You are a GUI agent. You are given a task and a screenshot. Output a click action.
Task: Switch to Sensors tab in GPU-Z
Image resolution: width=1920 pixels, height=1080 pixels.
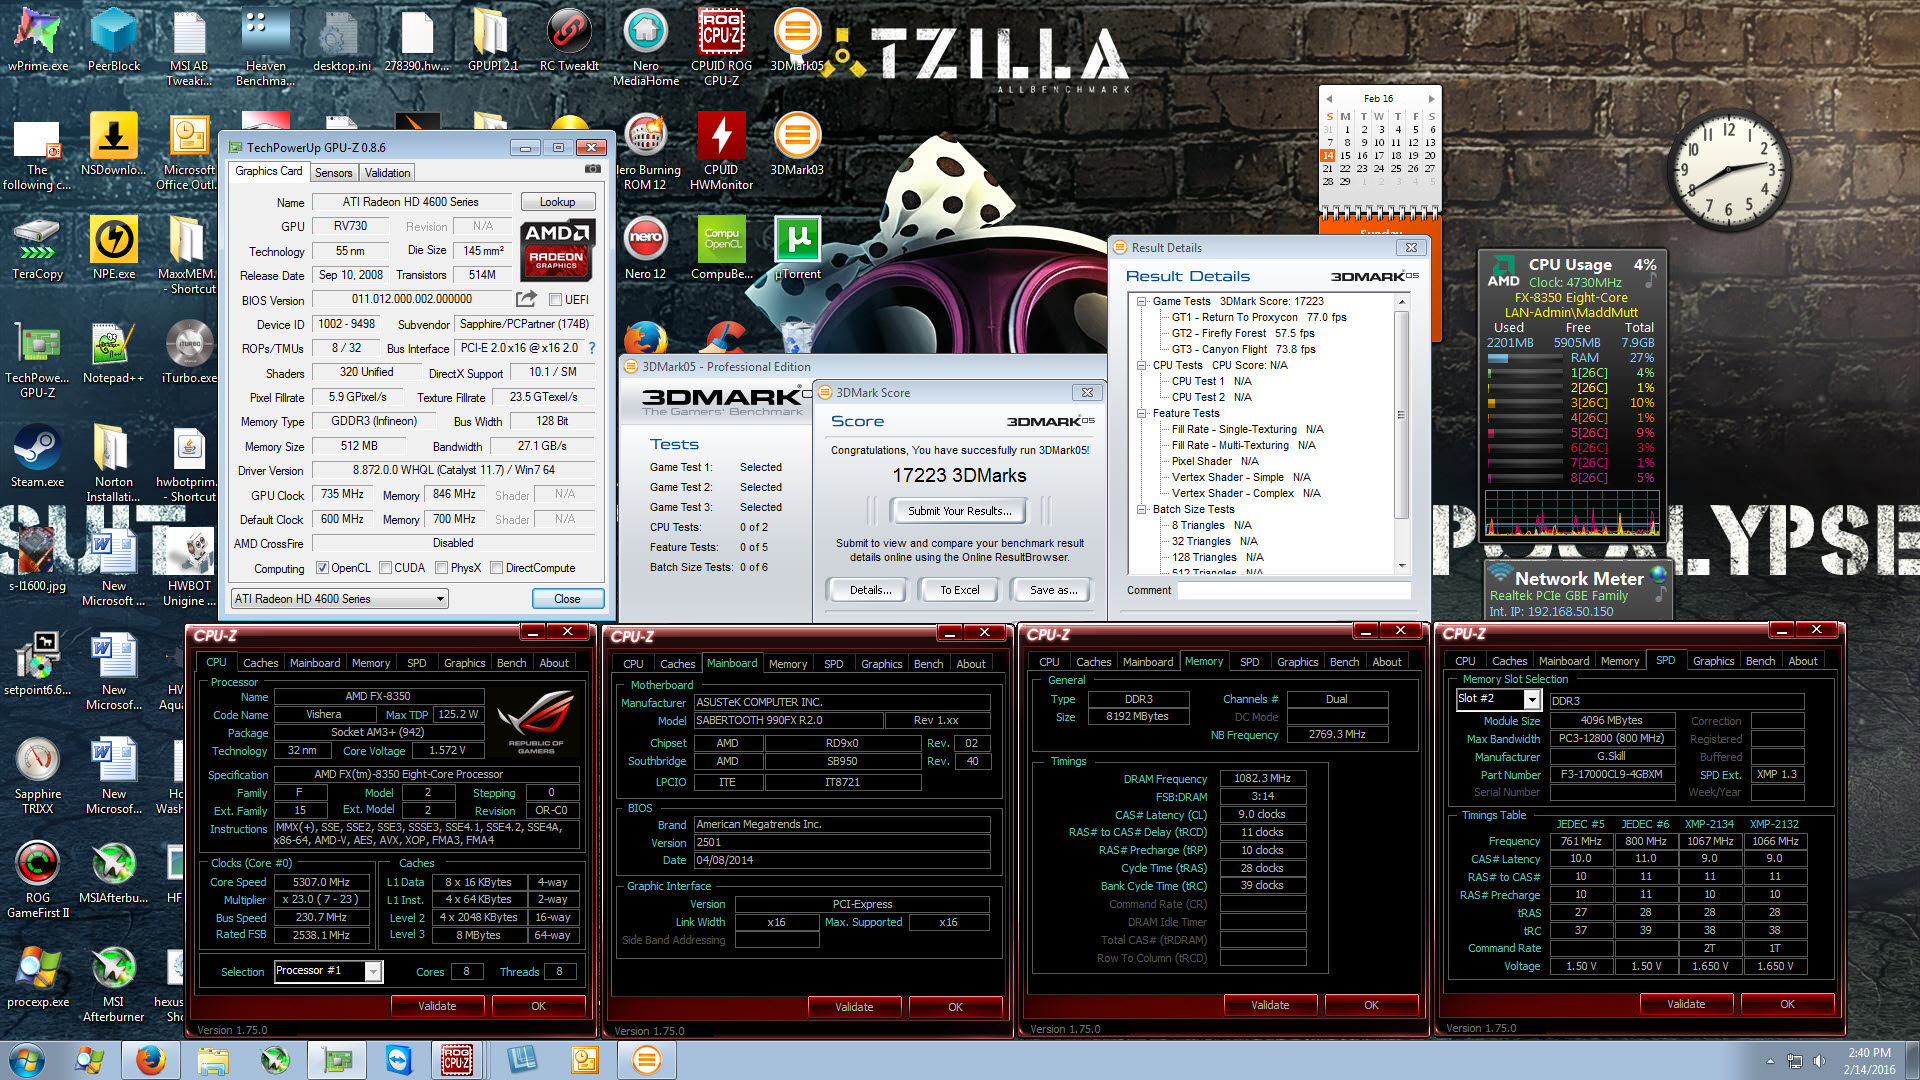pyautogui.click(x=333, y=173)
